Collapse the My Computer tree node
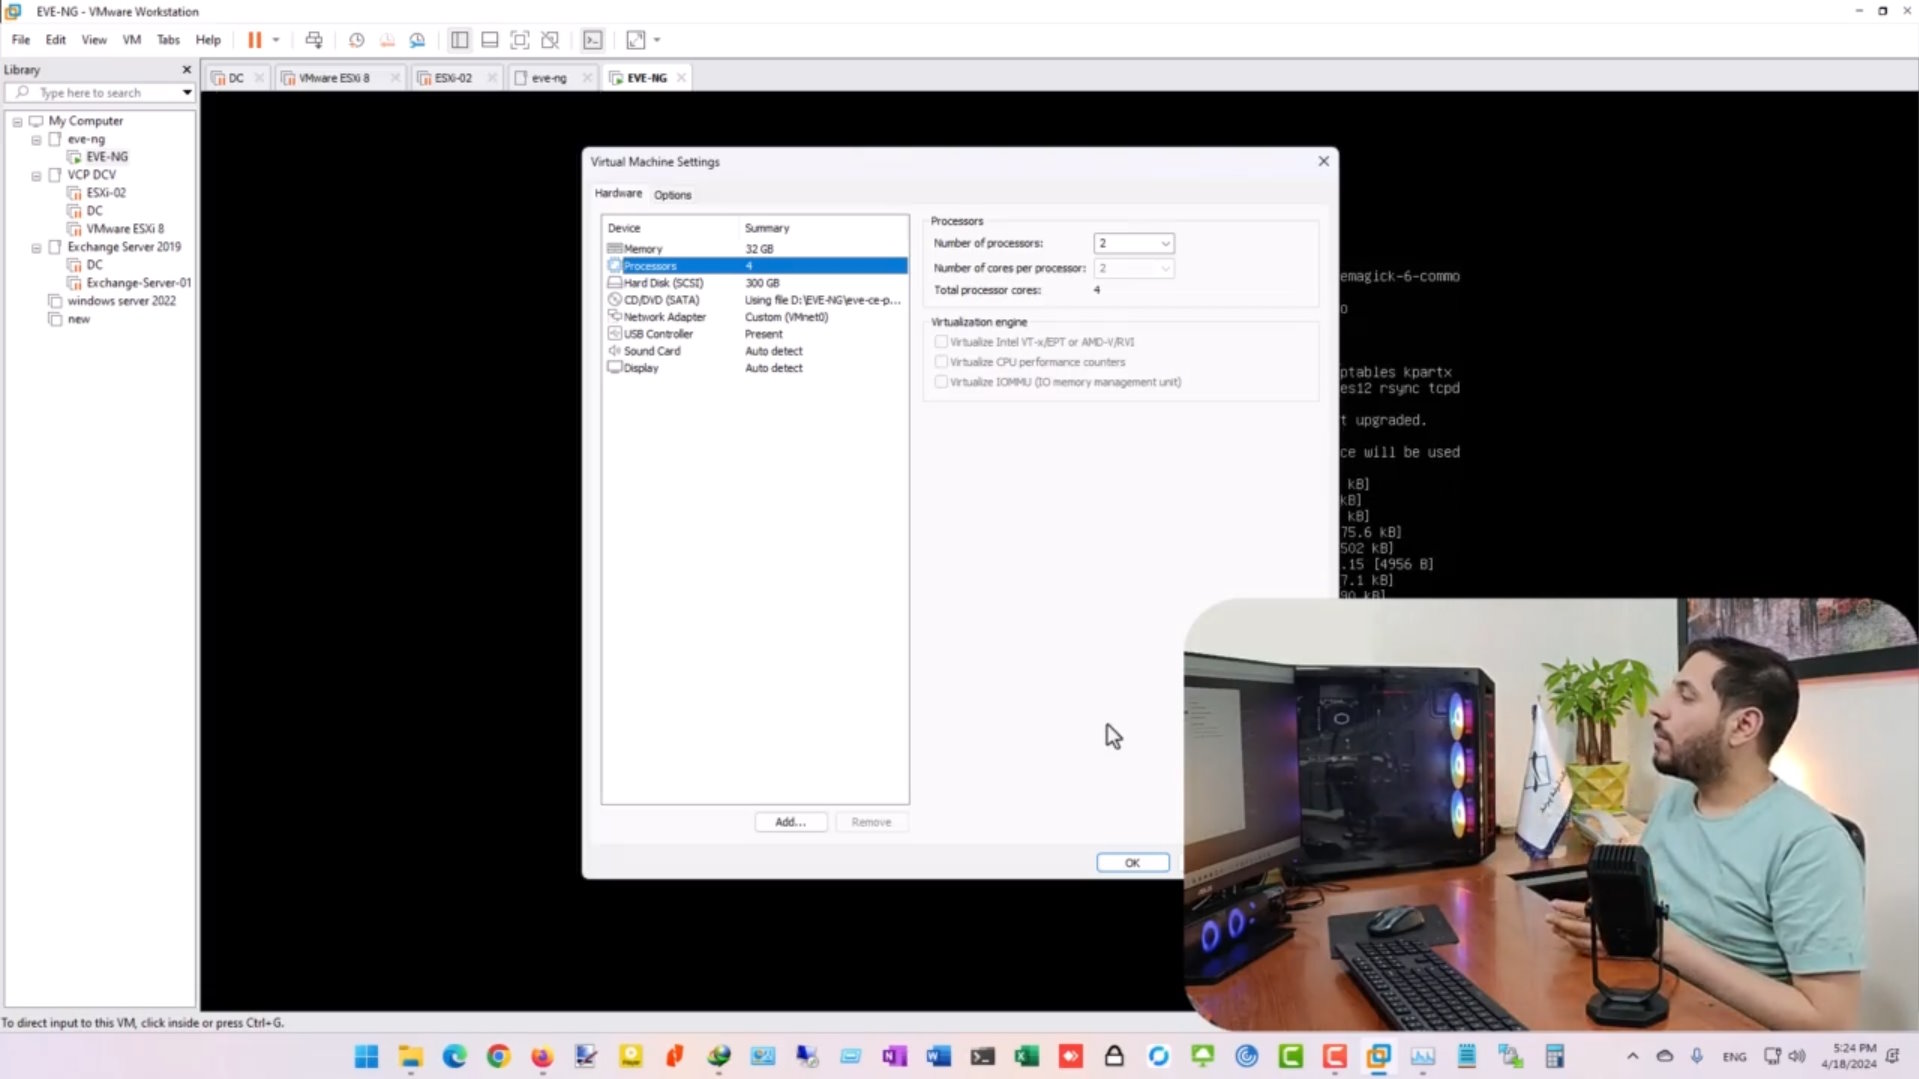 [17, 121]
